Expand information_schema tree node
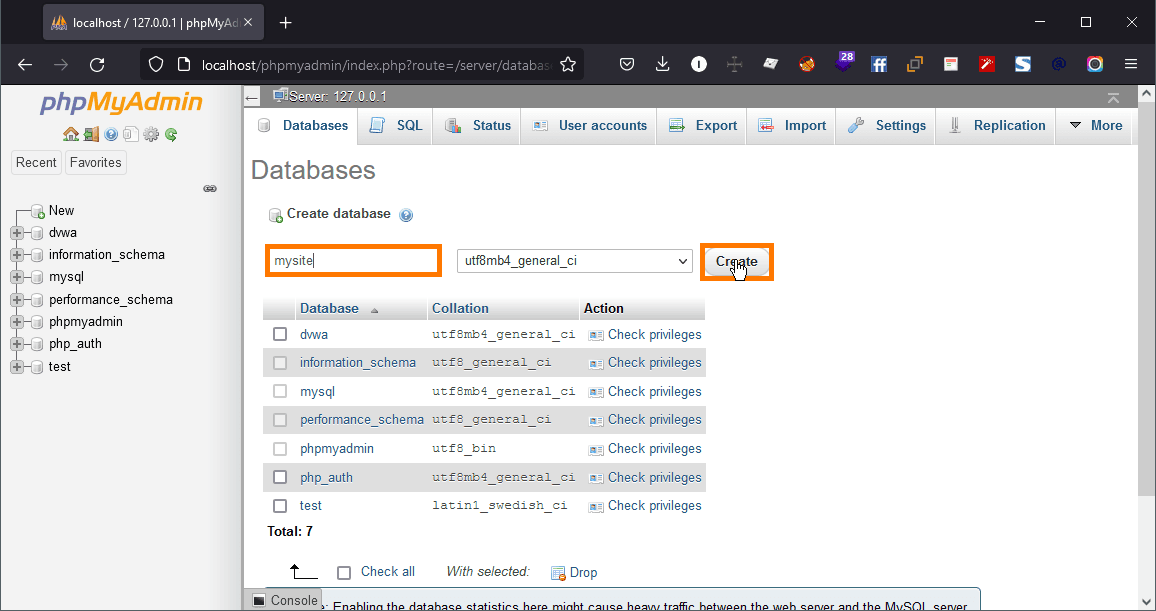Screen dimensions: 1156x611 click(x=16, y=255)
